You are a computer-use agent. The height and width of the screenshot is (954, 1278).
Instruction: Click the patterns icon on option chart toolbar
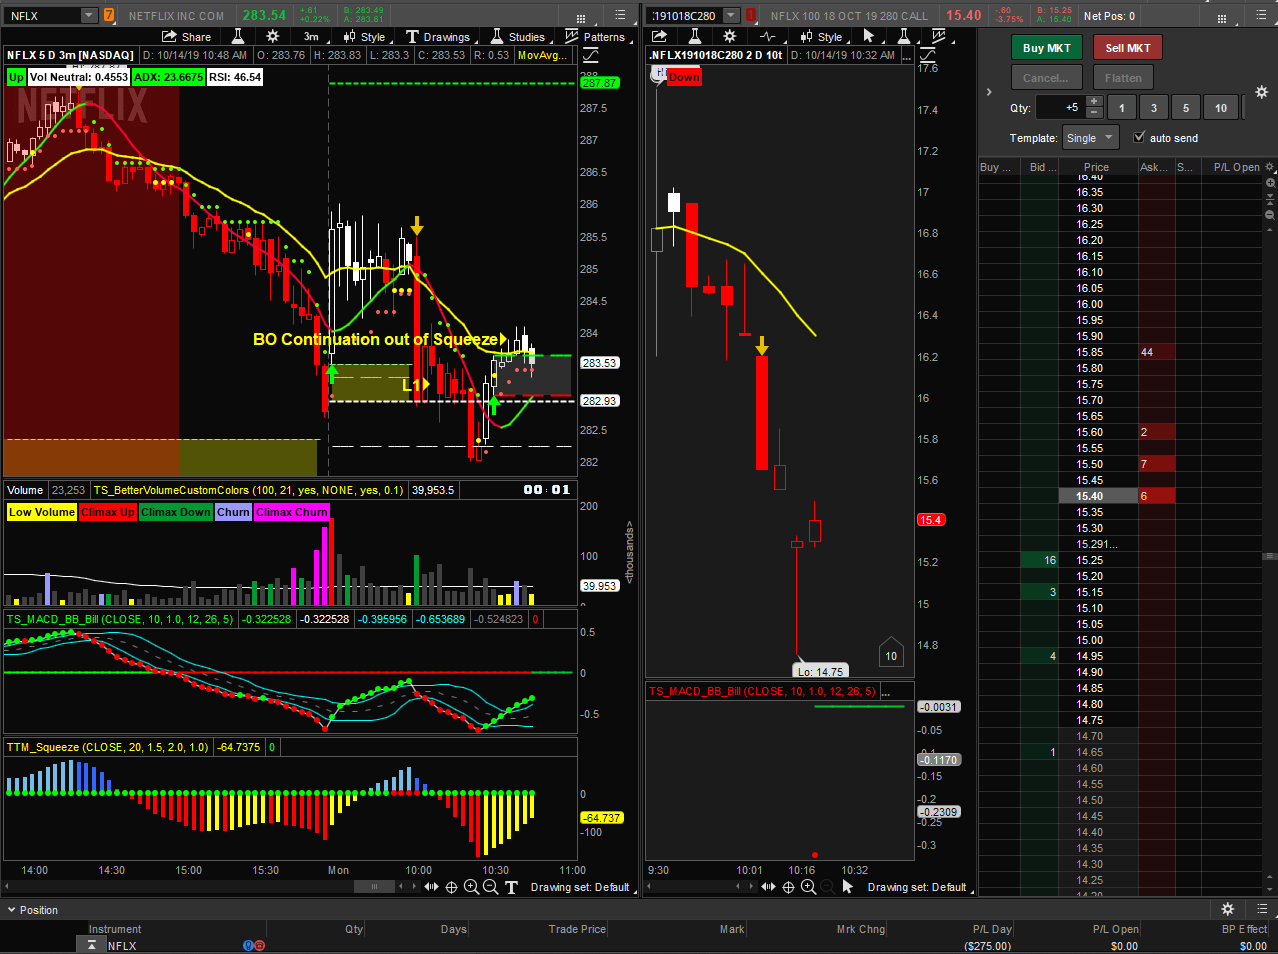[938, 36]
